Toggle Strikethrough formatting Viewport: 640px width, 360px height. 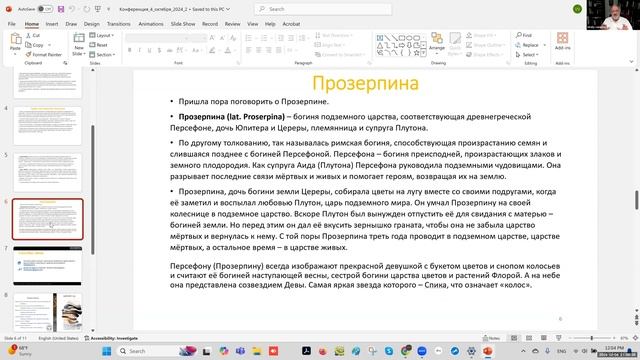(169, 50)
